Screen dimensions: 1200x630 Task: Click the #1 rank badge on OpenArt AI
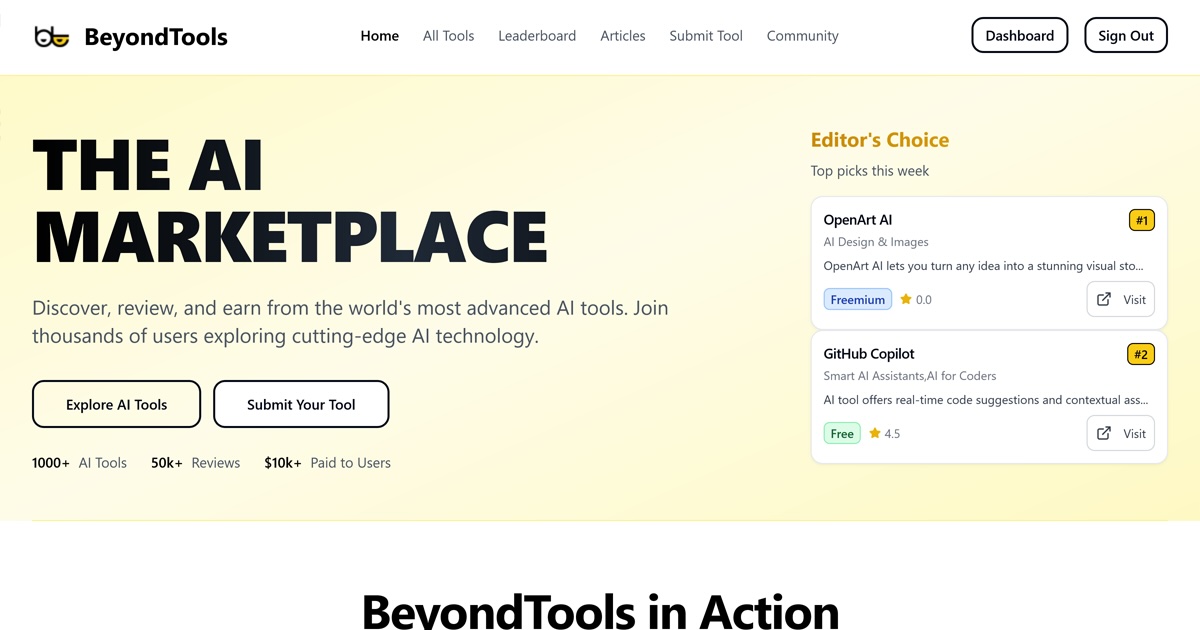tap(1141, 219)
